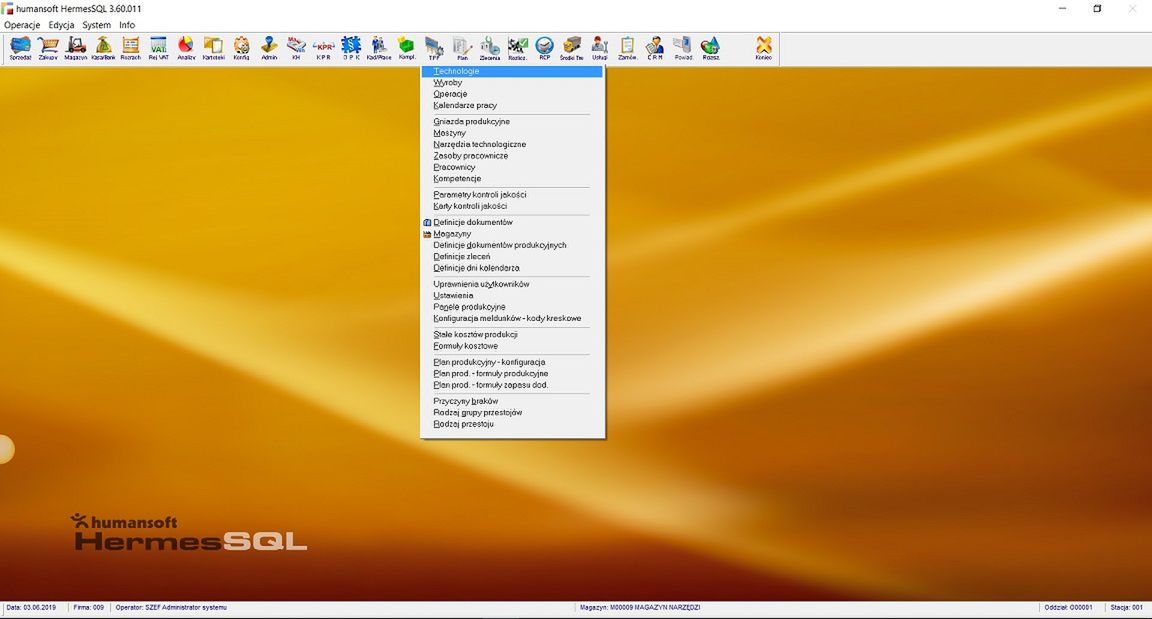The image size is (1152, 619).
Task: Open the Rozlicz. checkered flag icon
Action: click(x=517, y=48)
